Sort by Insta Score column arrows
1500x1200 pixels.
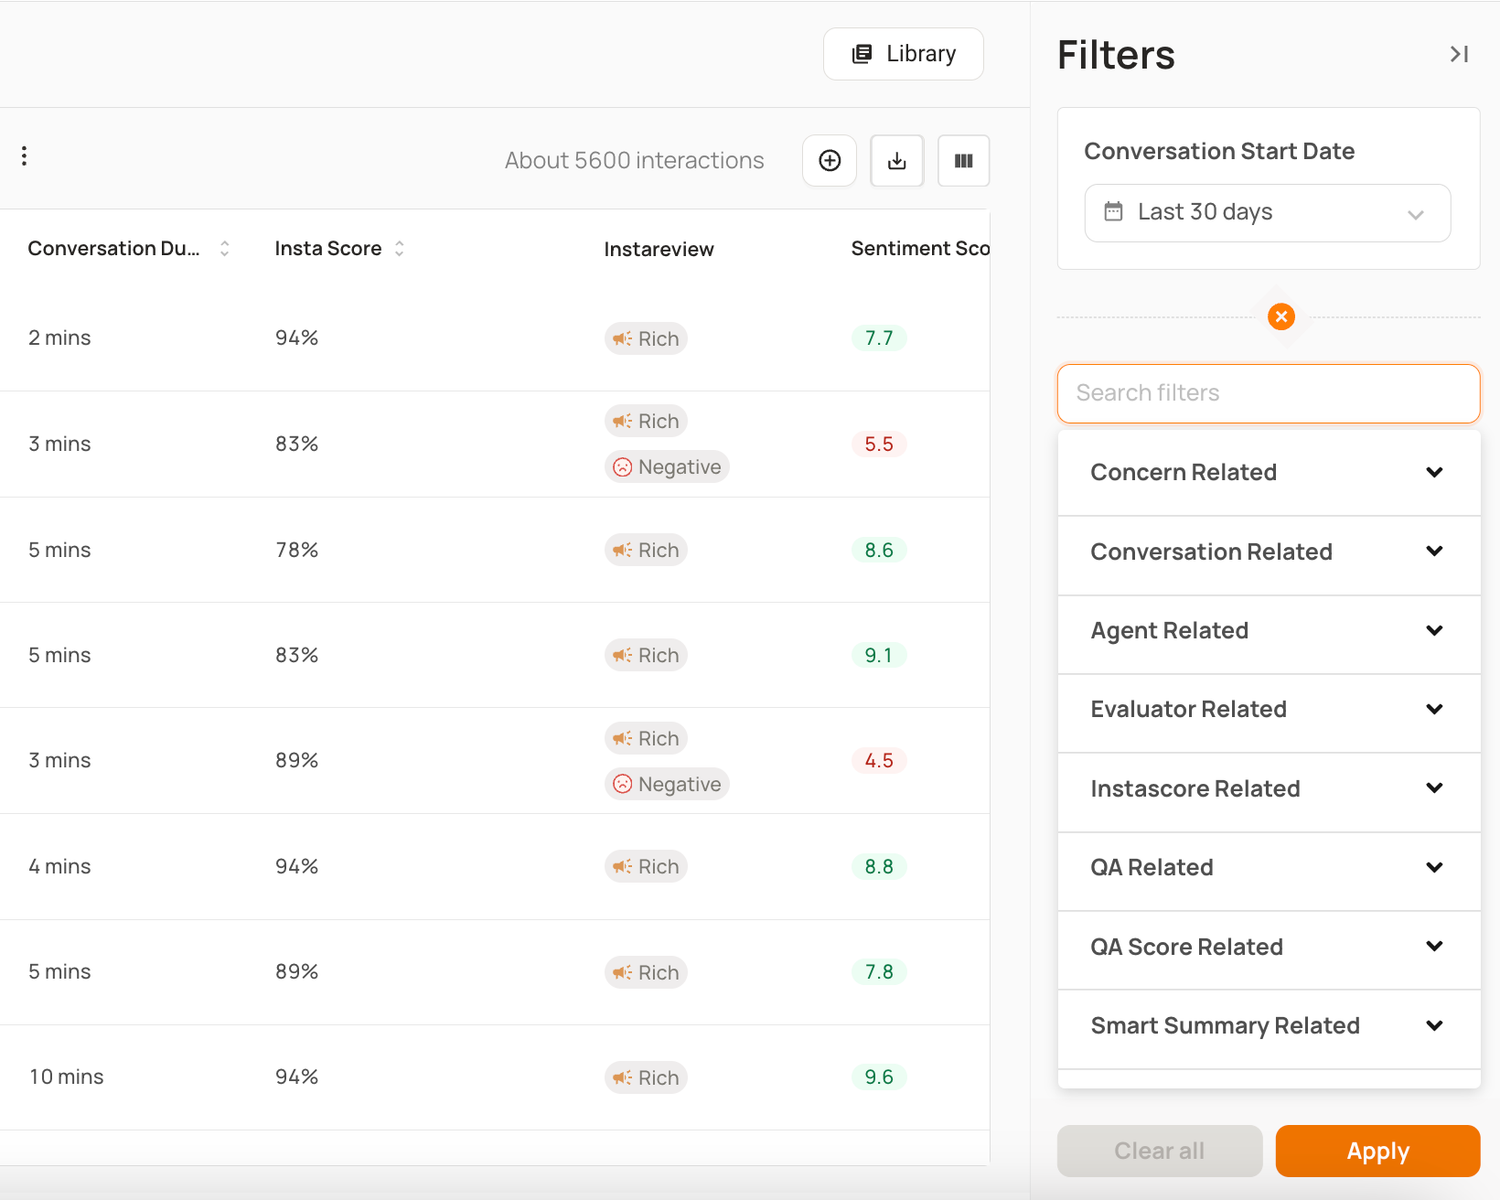[x=399, y=249]
